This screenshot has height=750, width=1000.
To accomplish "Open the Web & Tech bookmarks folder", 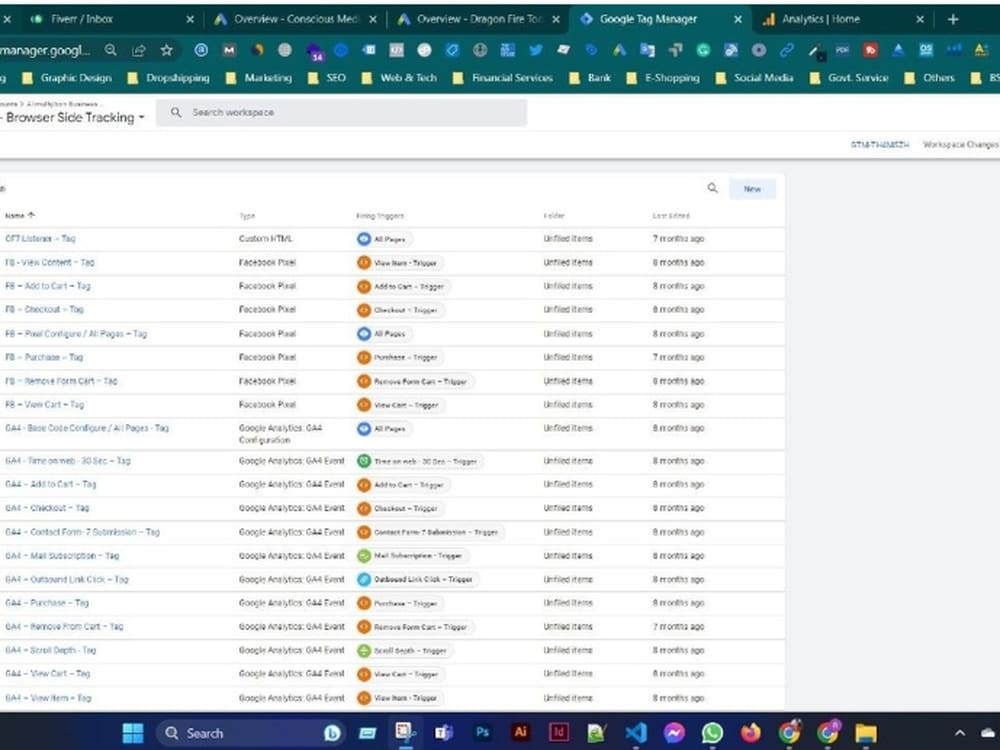I will 399,78.
